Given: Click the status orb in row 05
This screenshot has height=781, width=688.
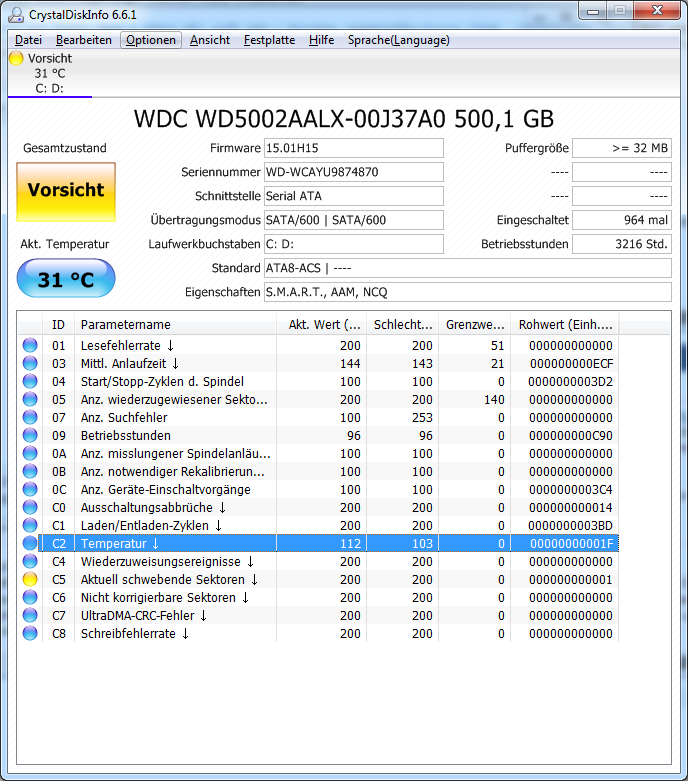Looking at the screenshot, I should [30, 399].
